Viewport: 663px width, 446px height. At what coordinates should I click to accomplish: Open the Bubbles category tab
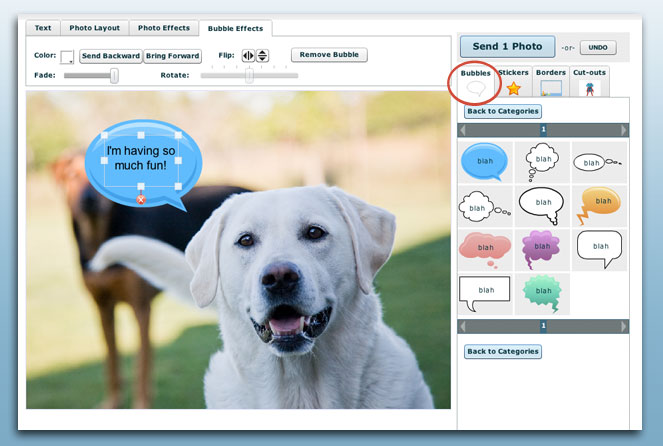click(x=476, y=82)
